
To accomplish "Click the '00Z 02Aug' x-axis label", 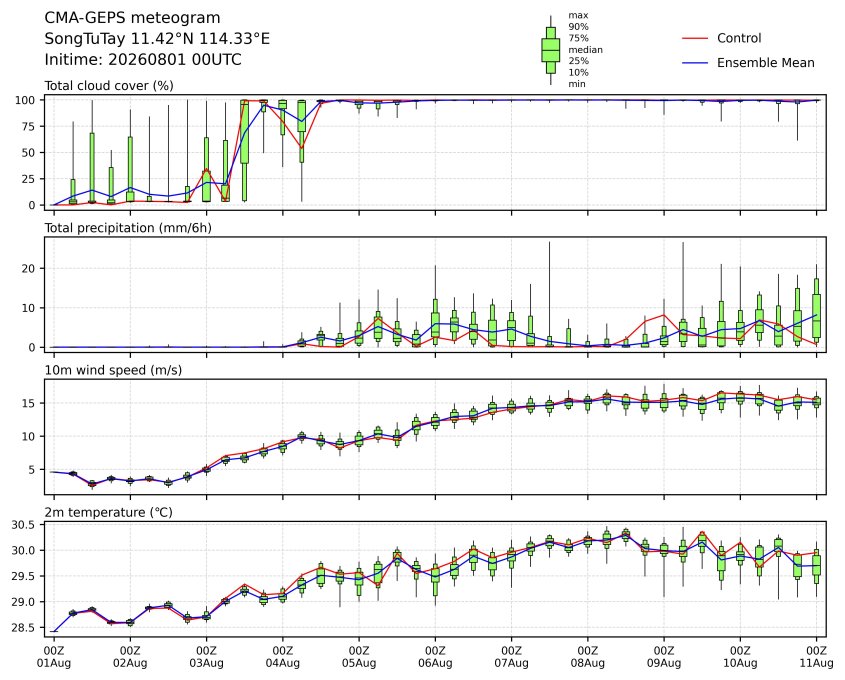I will [130, 657].
